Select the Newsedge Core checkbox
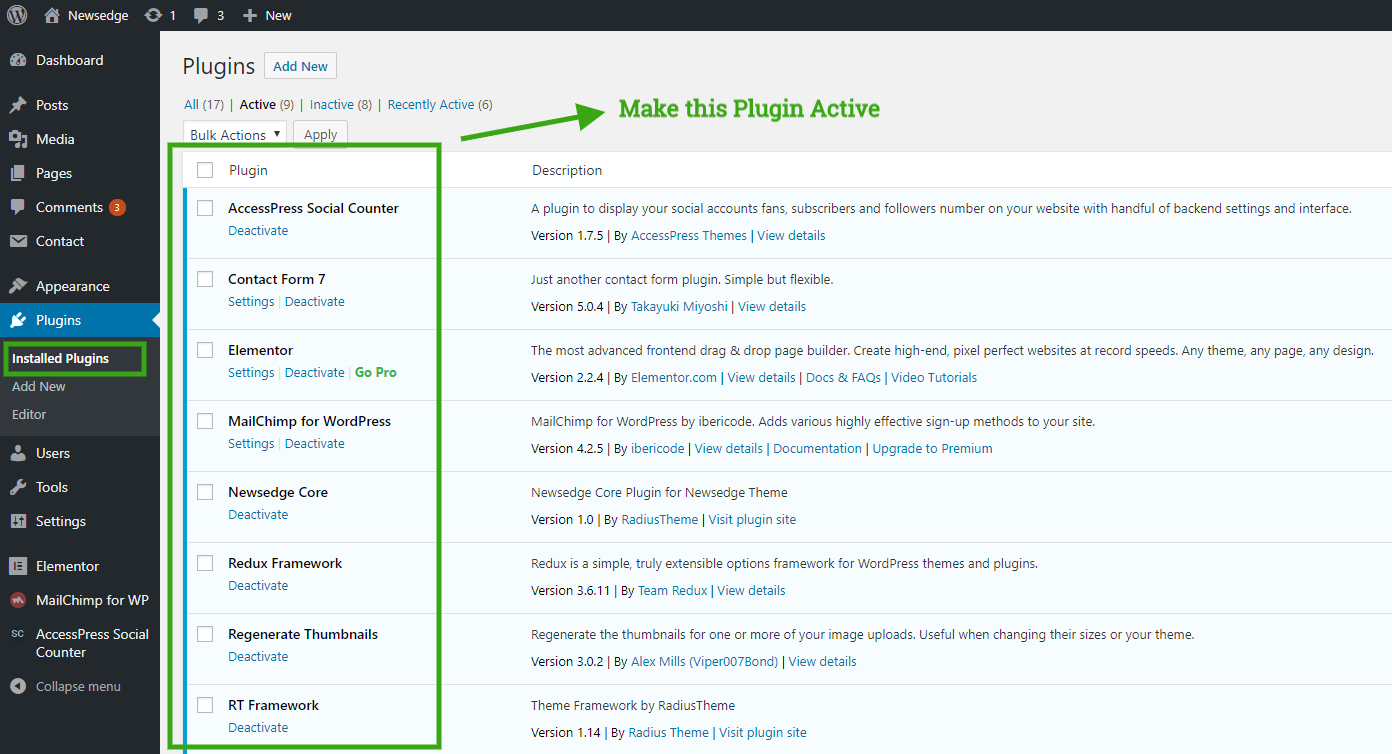This screenshot has width=1392, height=754. point(205,492)
